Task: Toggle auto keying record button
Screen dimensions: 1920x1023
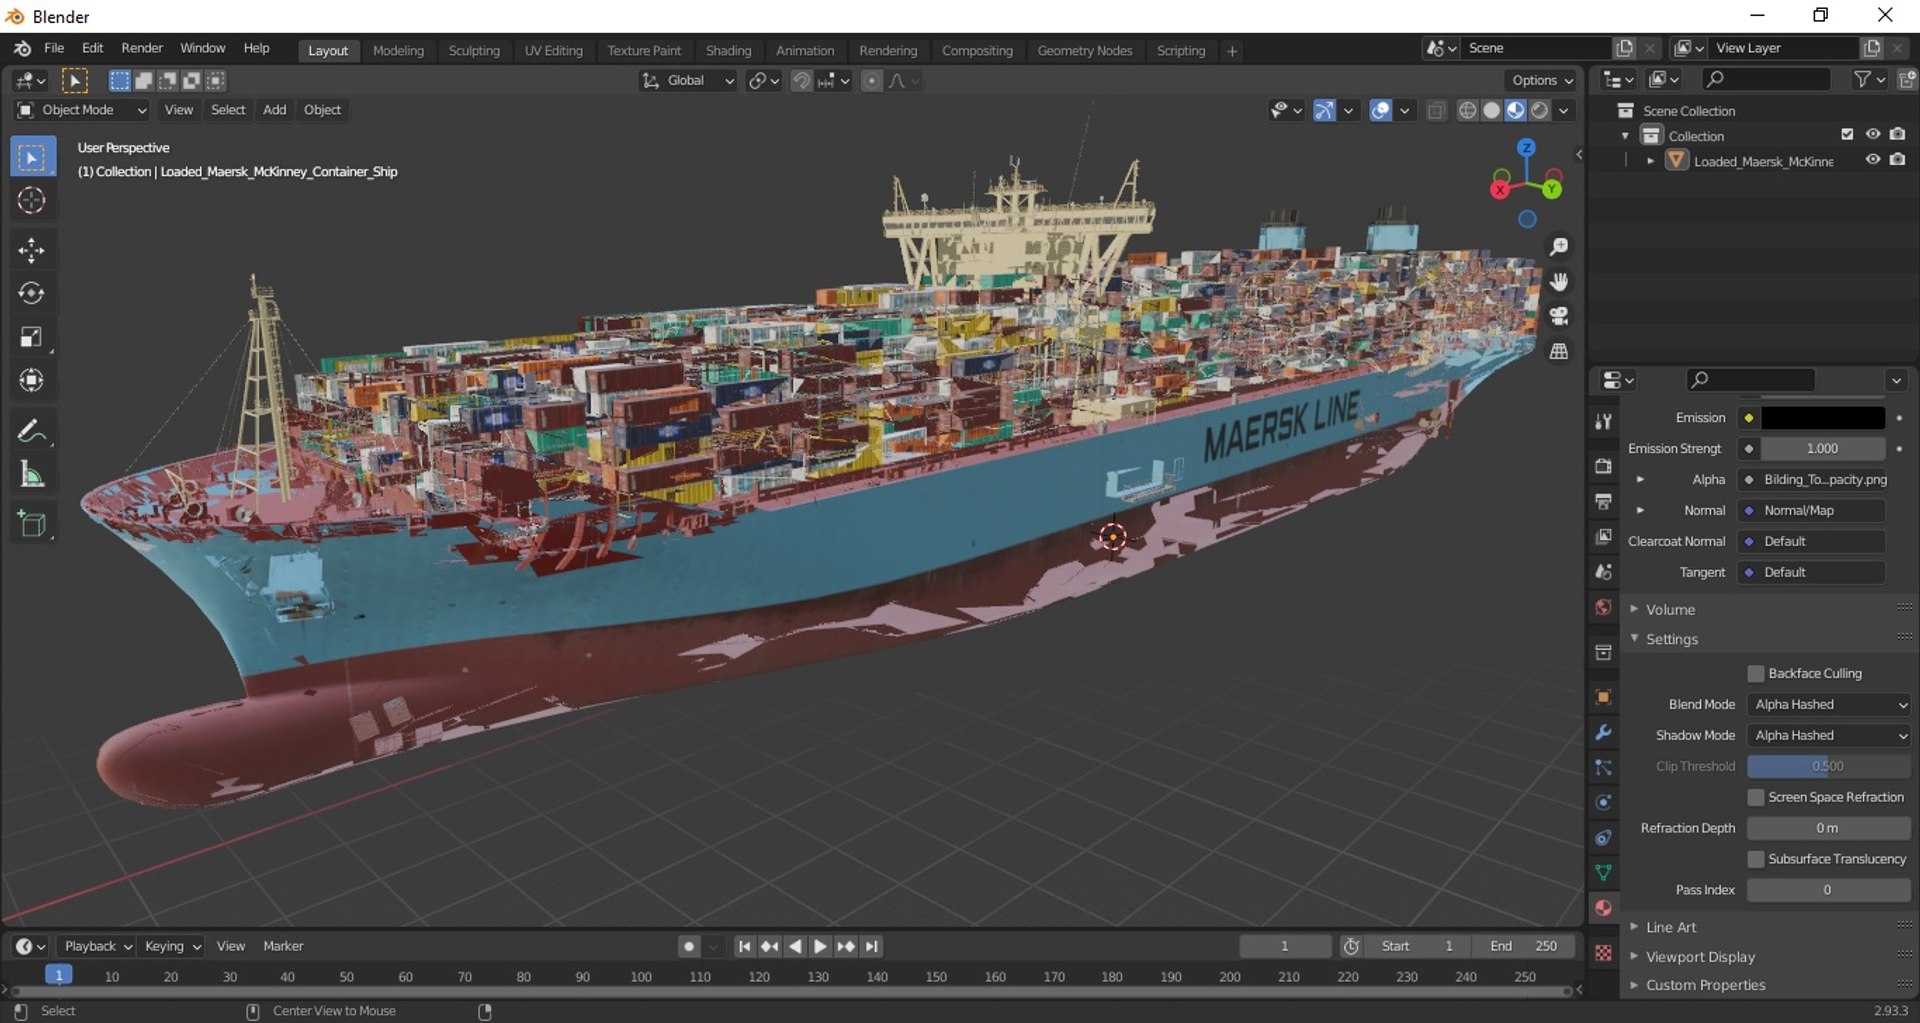Action: [688, 946]
